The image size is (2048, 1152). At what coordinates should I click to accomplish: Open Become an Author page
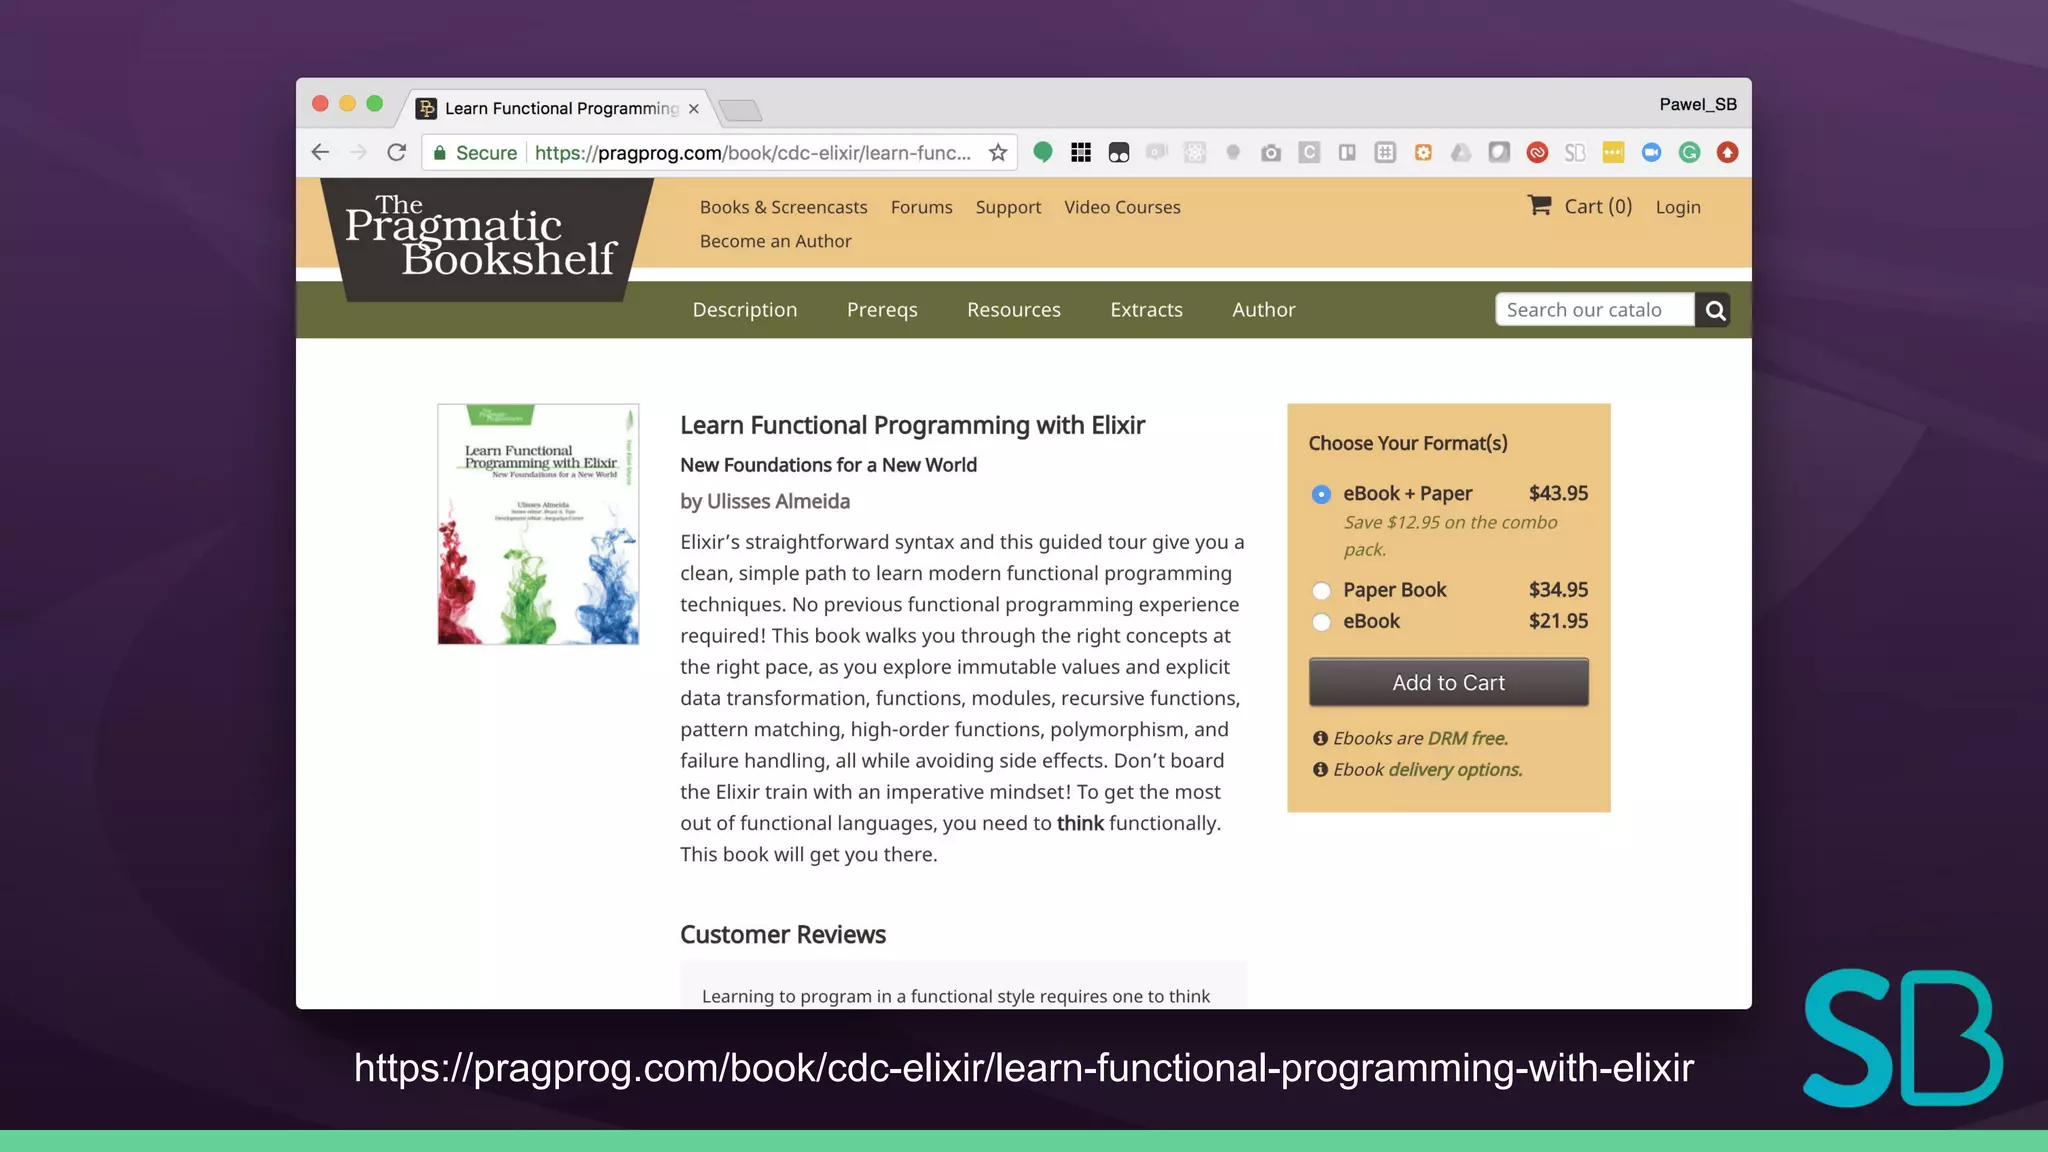click(776, 241)
